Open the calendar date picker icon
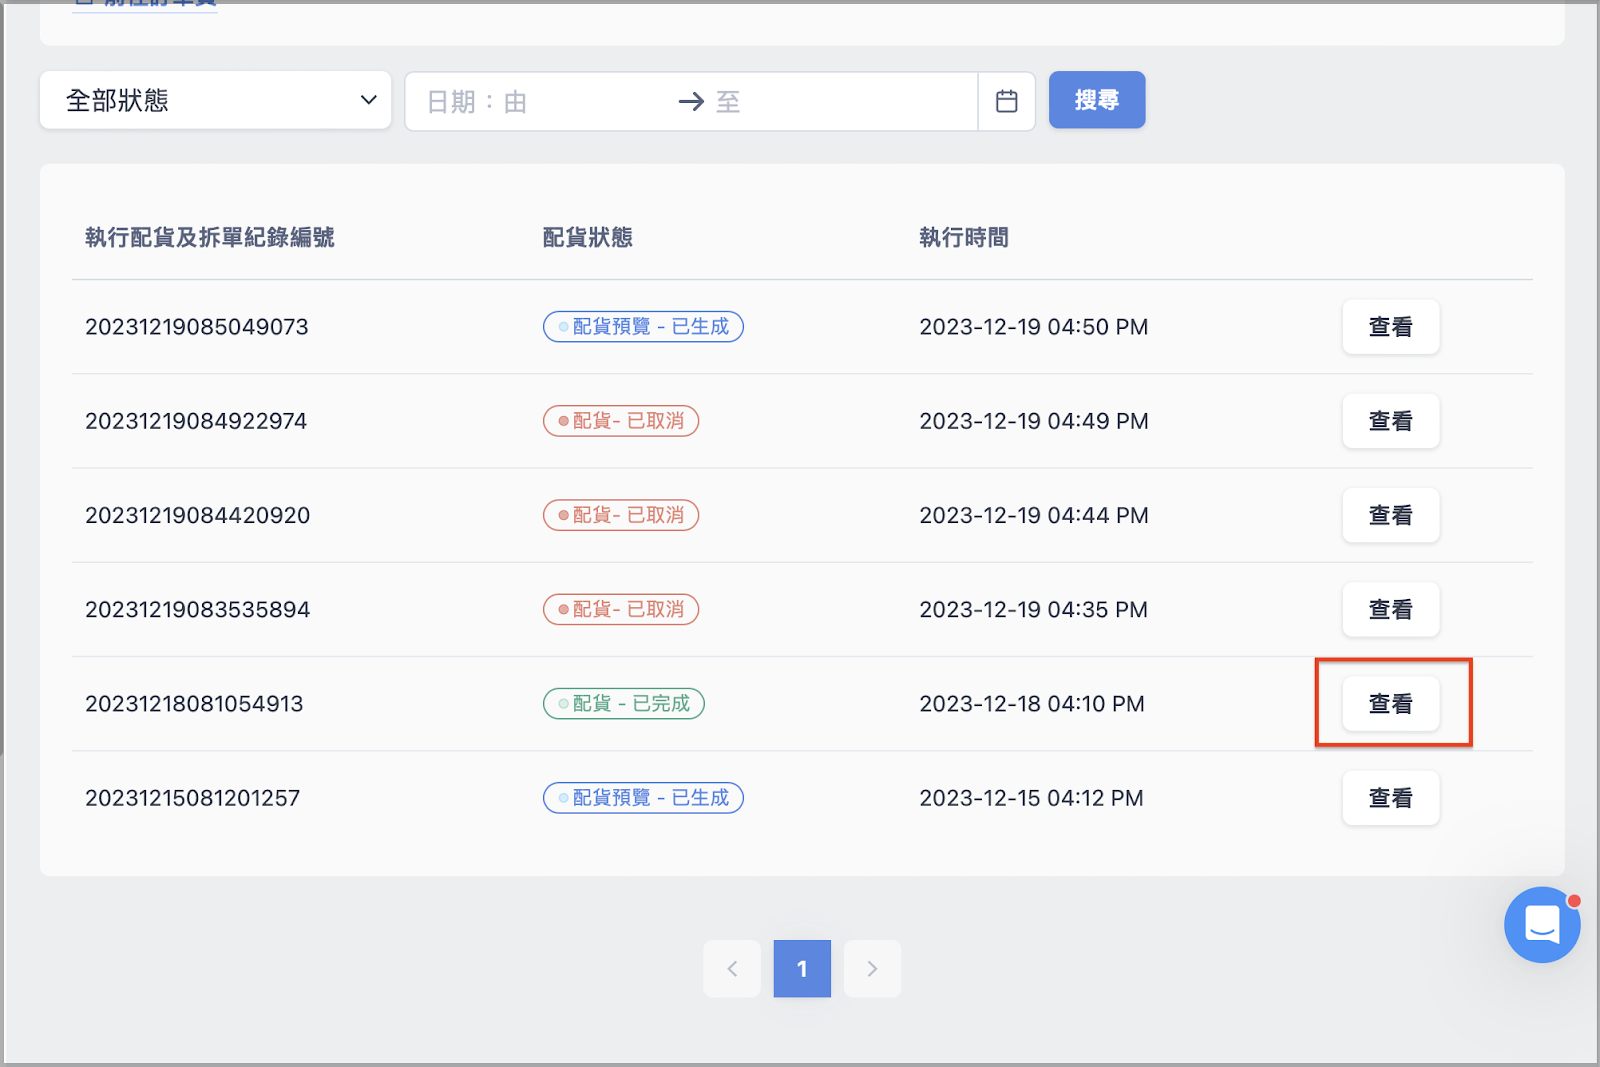 [x=1006, y=101]
